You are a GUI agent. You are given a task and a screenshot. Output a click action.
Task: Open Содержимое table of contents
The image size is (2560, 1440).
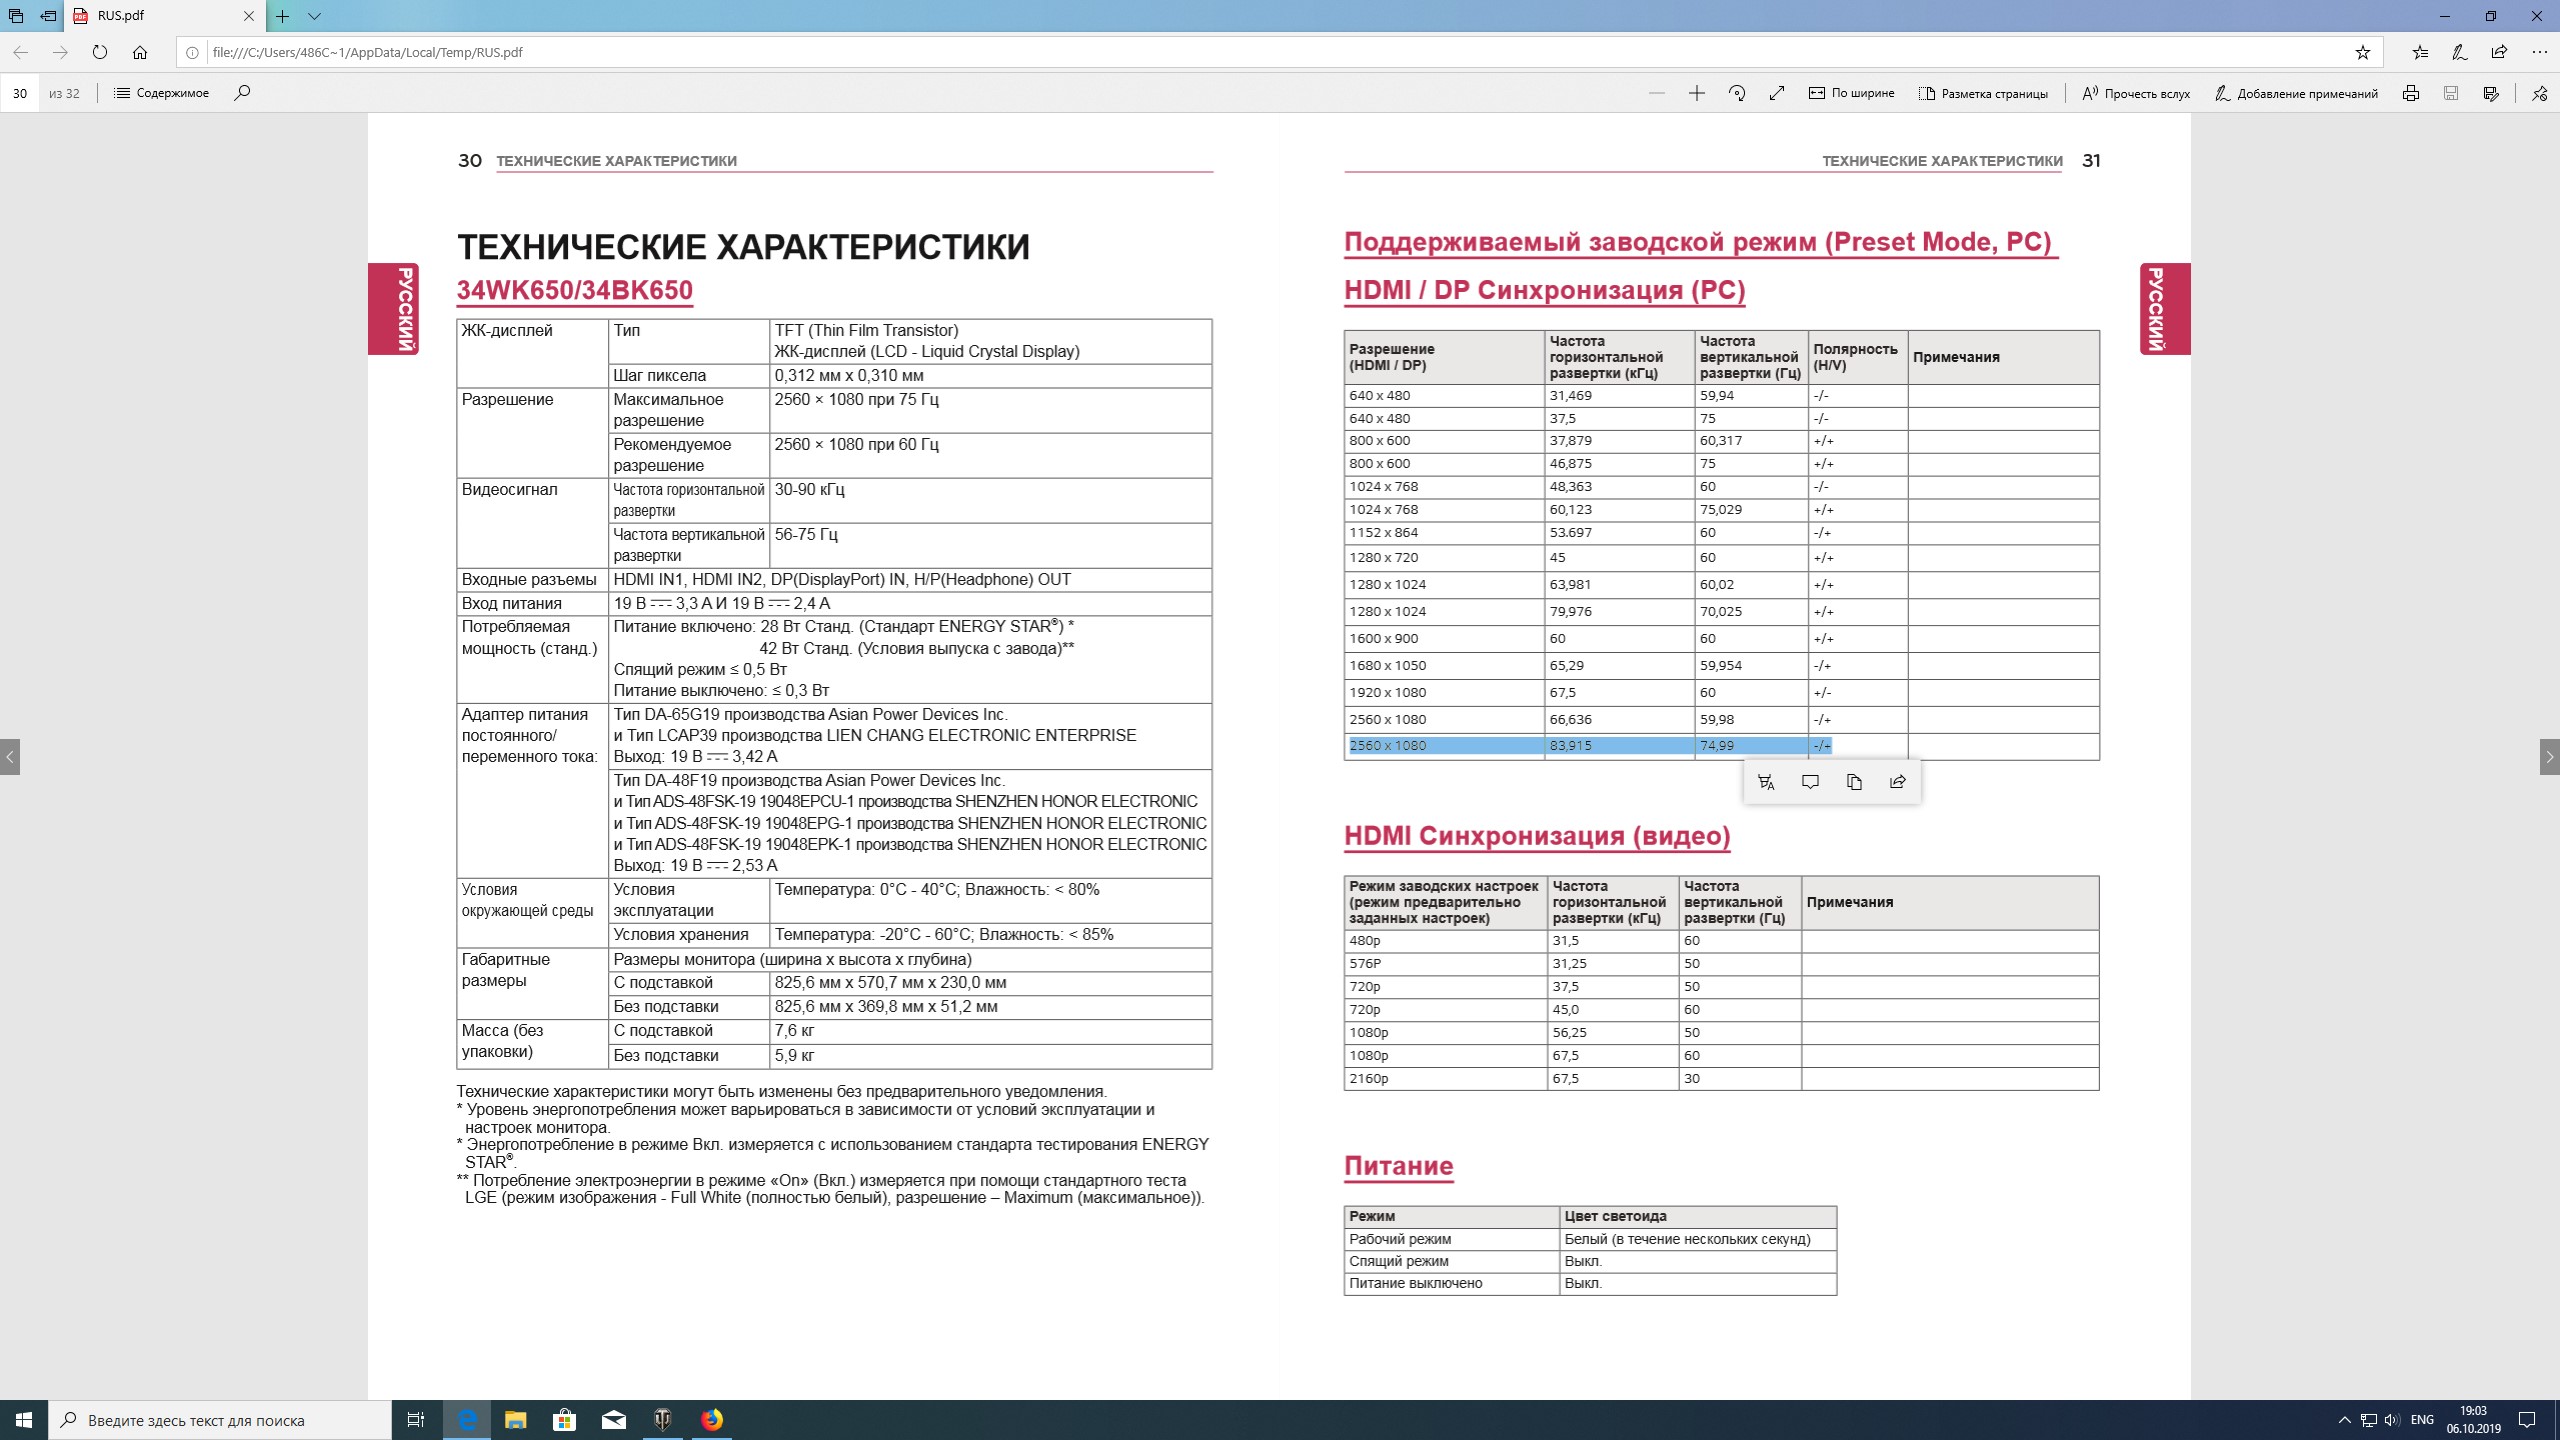point(162,93)
